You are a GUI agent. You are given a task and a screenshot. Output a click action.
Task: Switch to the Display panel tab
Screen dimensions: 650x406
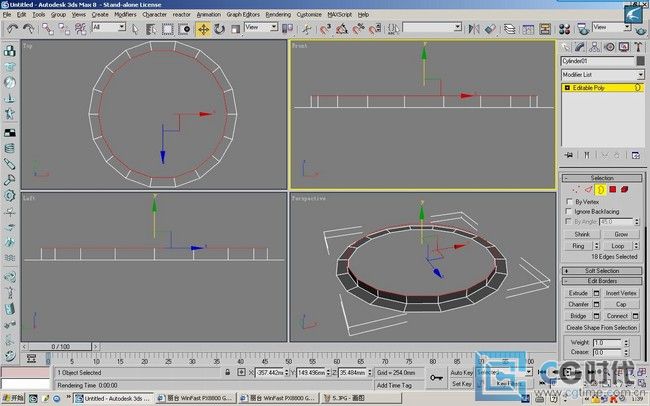coord(624,47)
